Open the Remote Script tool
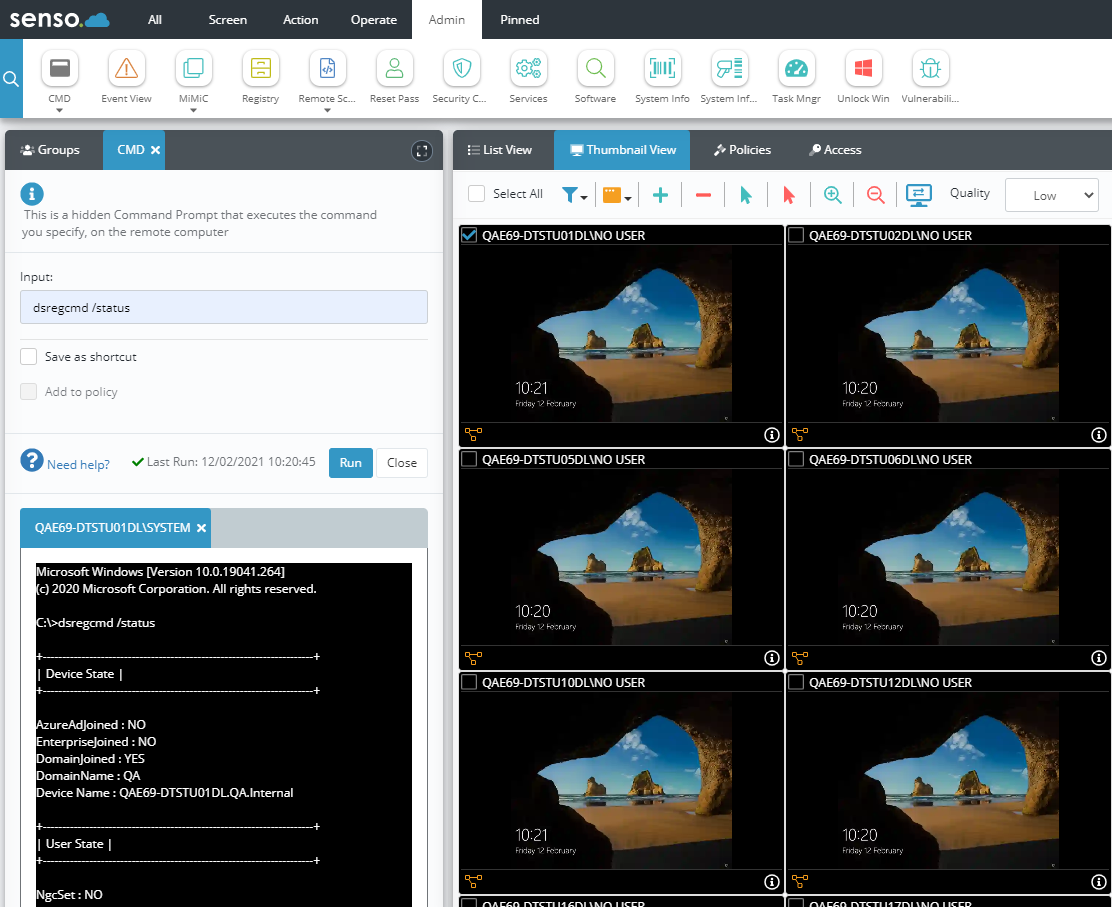 (327, 69)
